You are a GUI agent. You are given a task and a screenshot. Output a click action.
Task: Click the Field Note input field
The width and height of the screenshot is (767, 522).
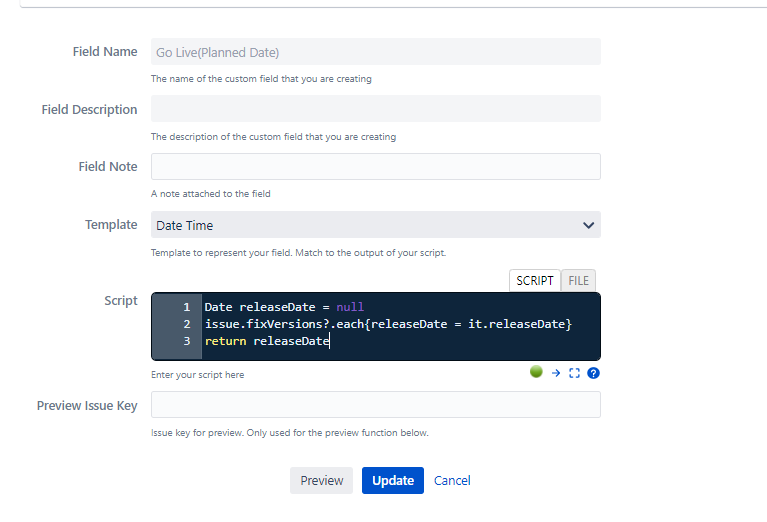[x=376, y=166]
